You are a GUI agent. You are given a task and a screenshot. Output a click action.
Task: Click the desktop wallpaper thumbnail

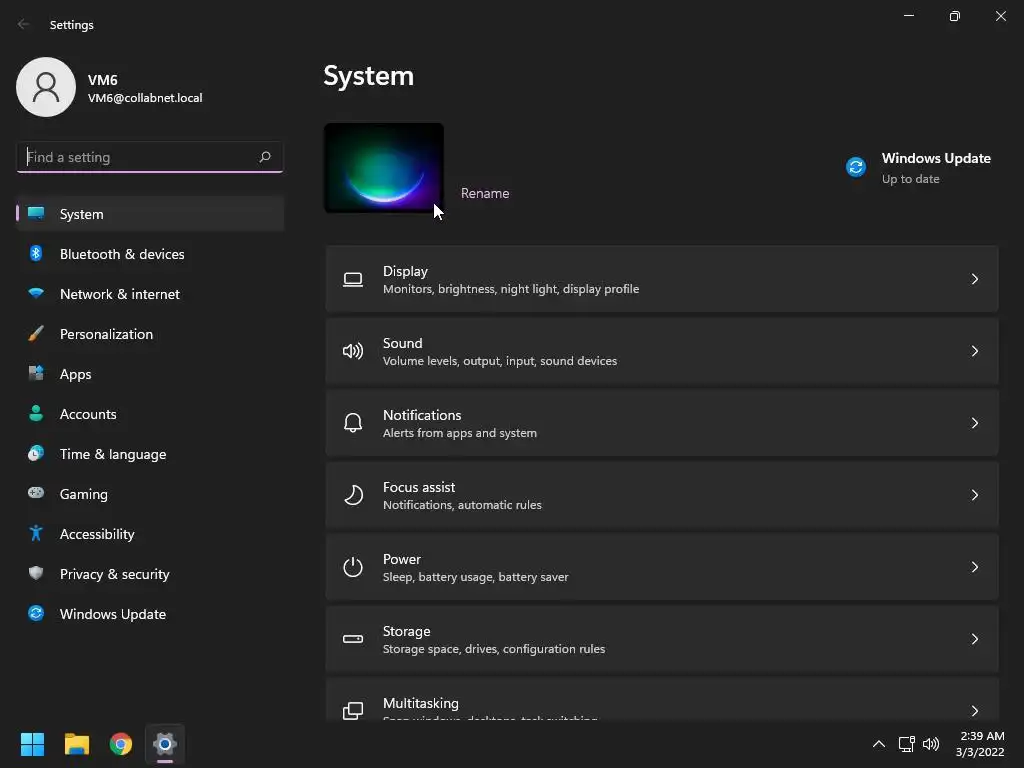coord(384,168)
